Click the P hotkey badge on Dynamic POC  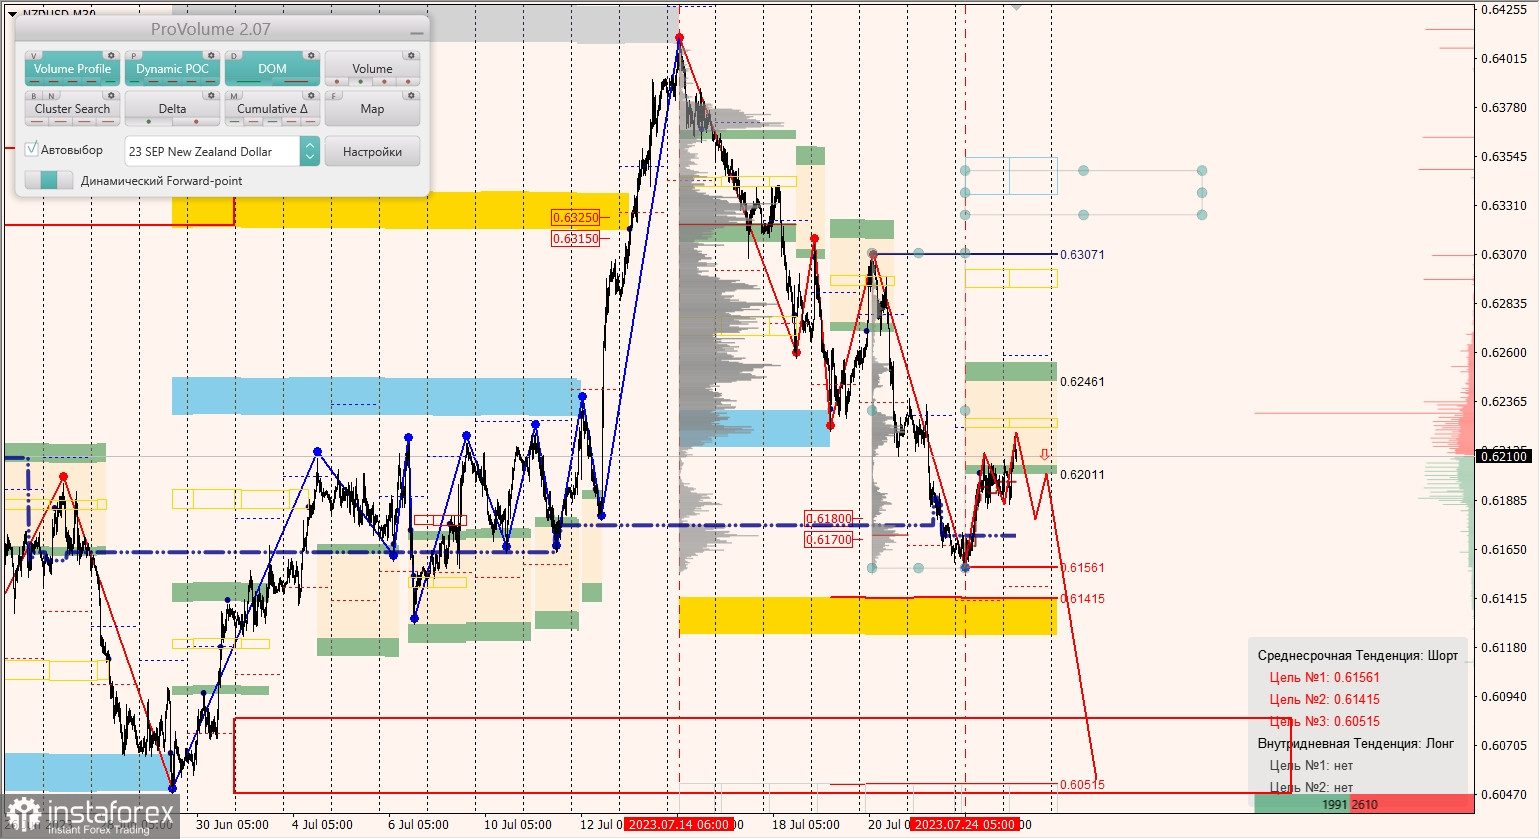134,56
